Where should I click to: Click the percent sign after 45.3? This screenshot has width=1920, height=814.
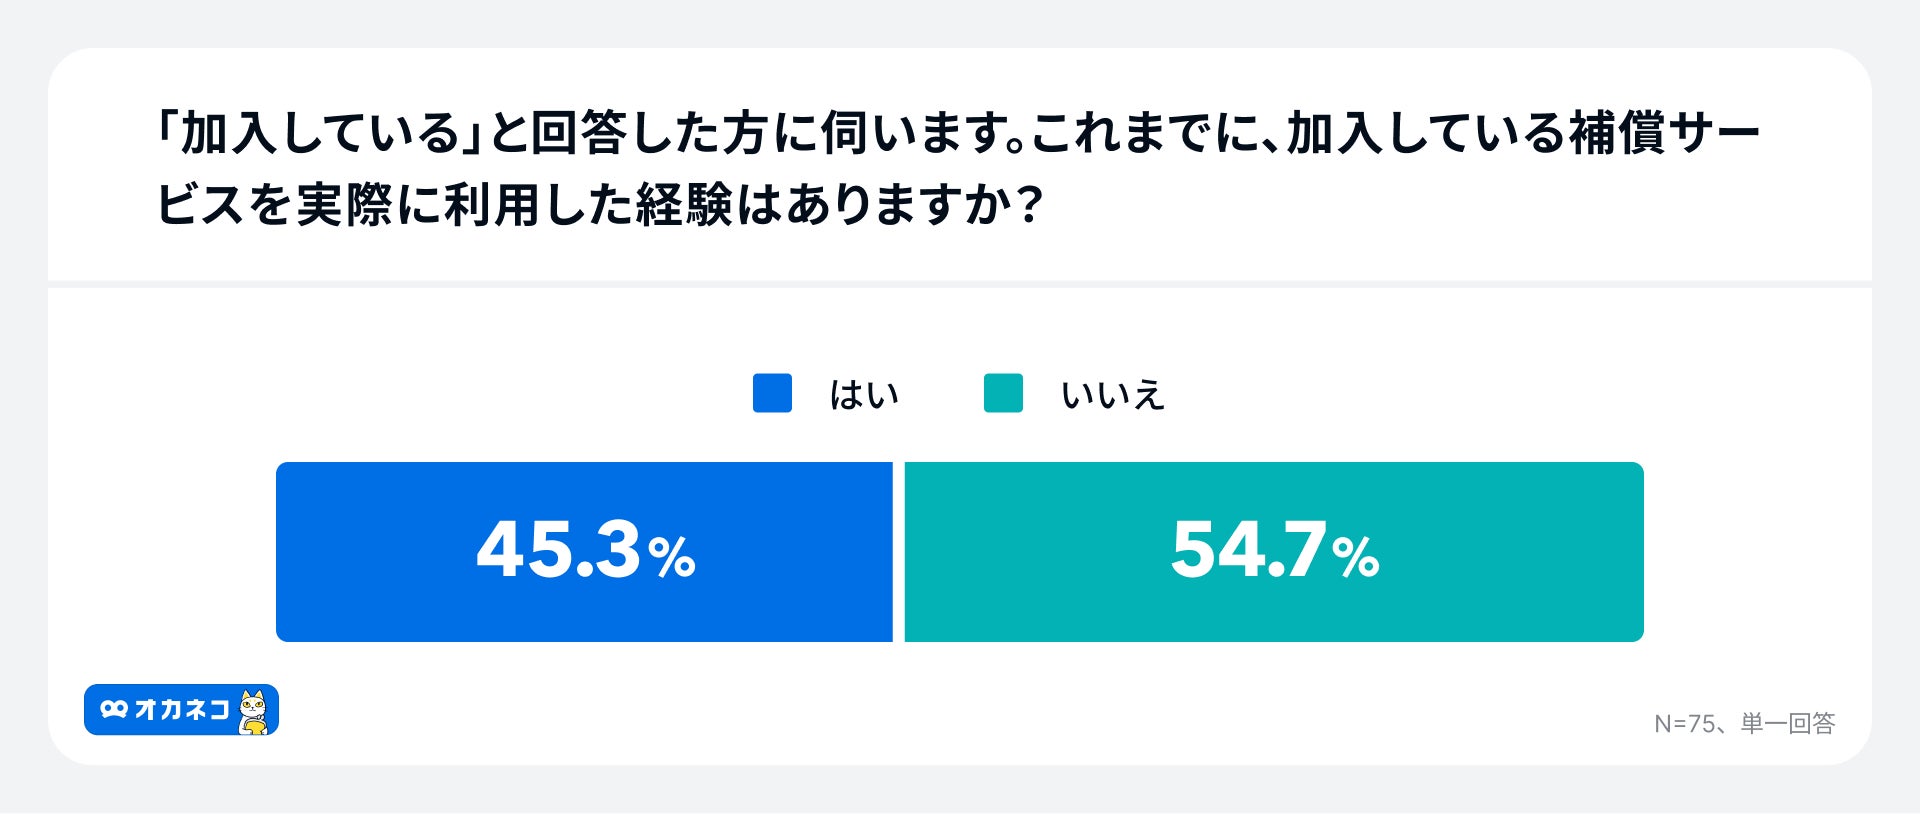(671, 558)
